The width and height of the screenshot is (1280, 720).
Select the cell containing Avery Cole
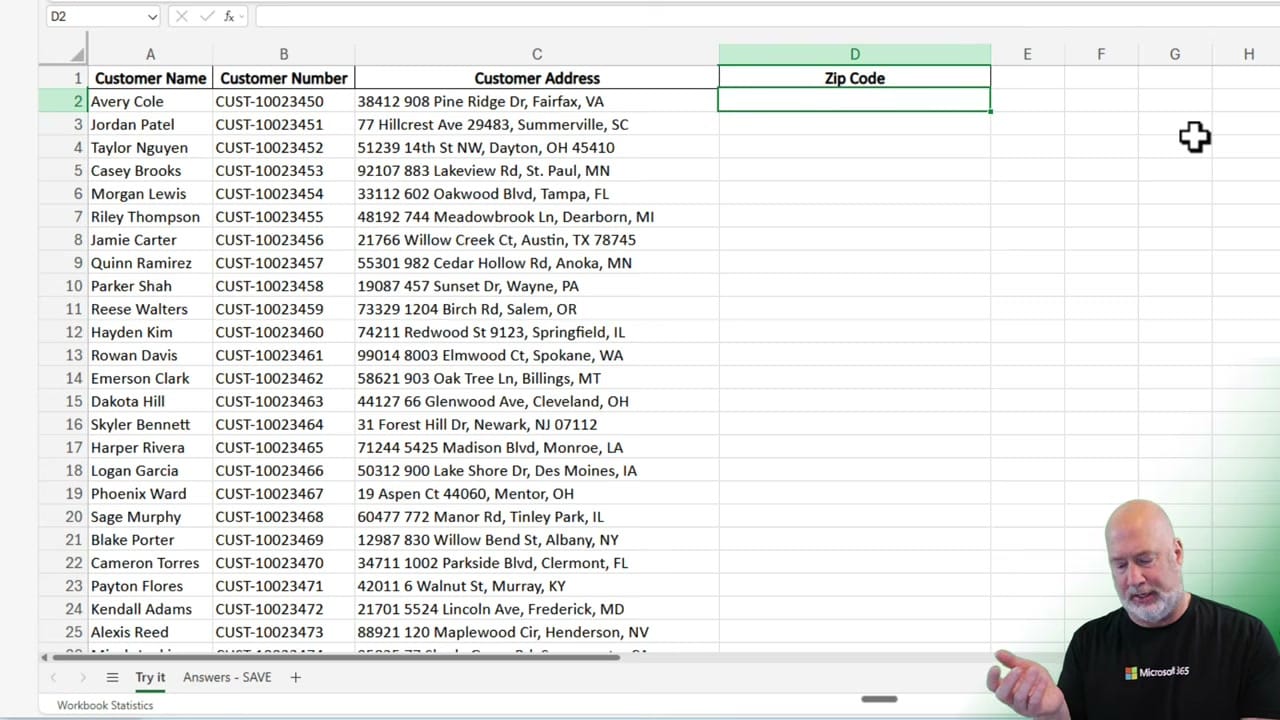pyautogui.click(x=127, y=101)
